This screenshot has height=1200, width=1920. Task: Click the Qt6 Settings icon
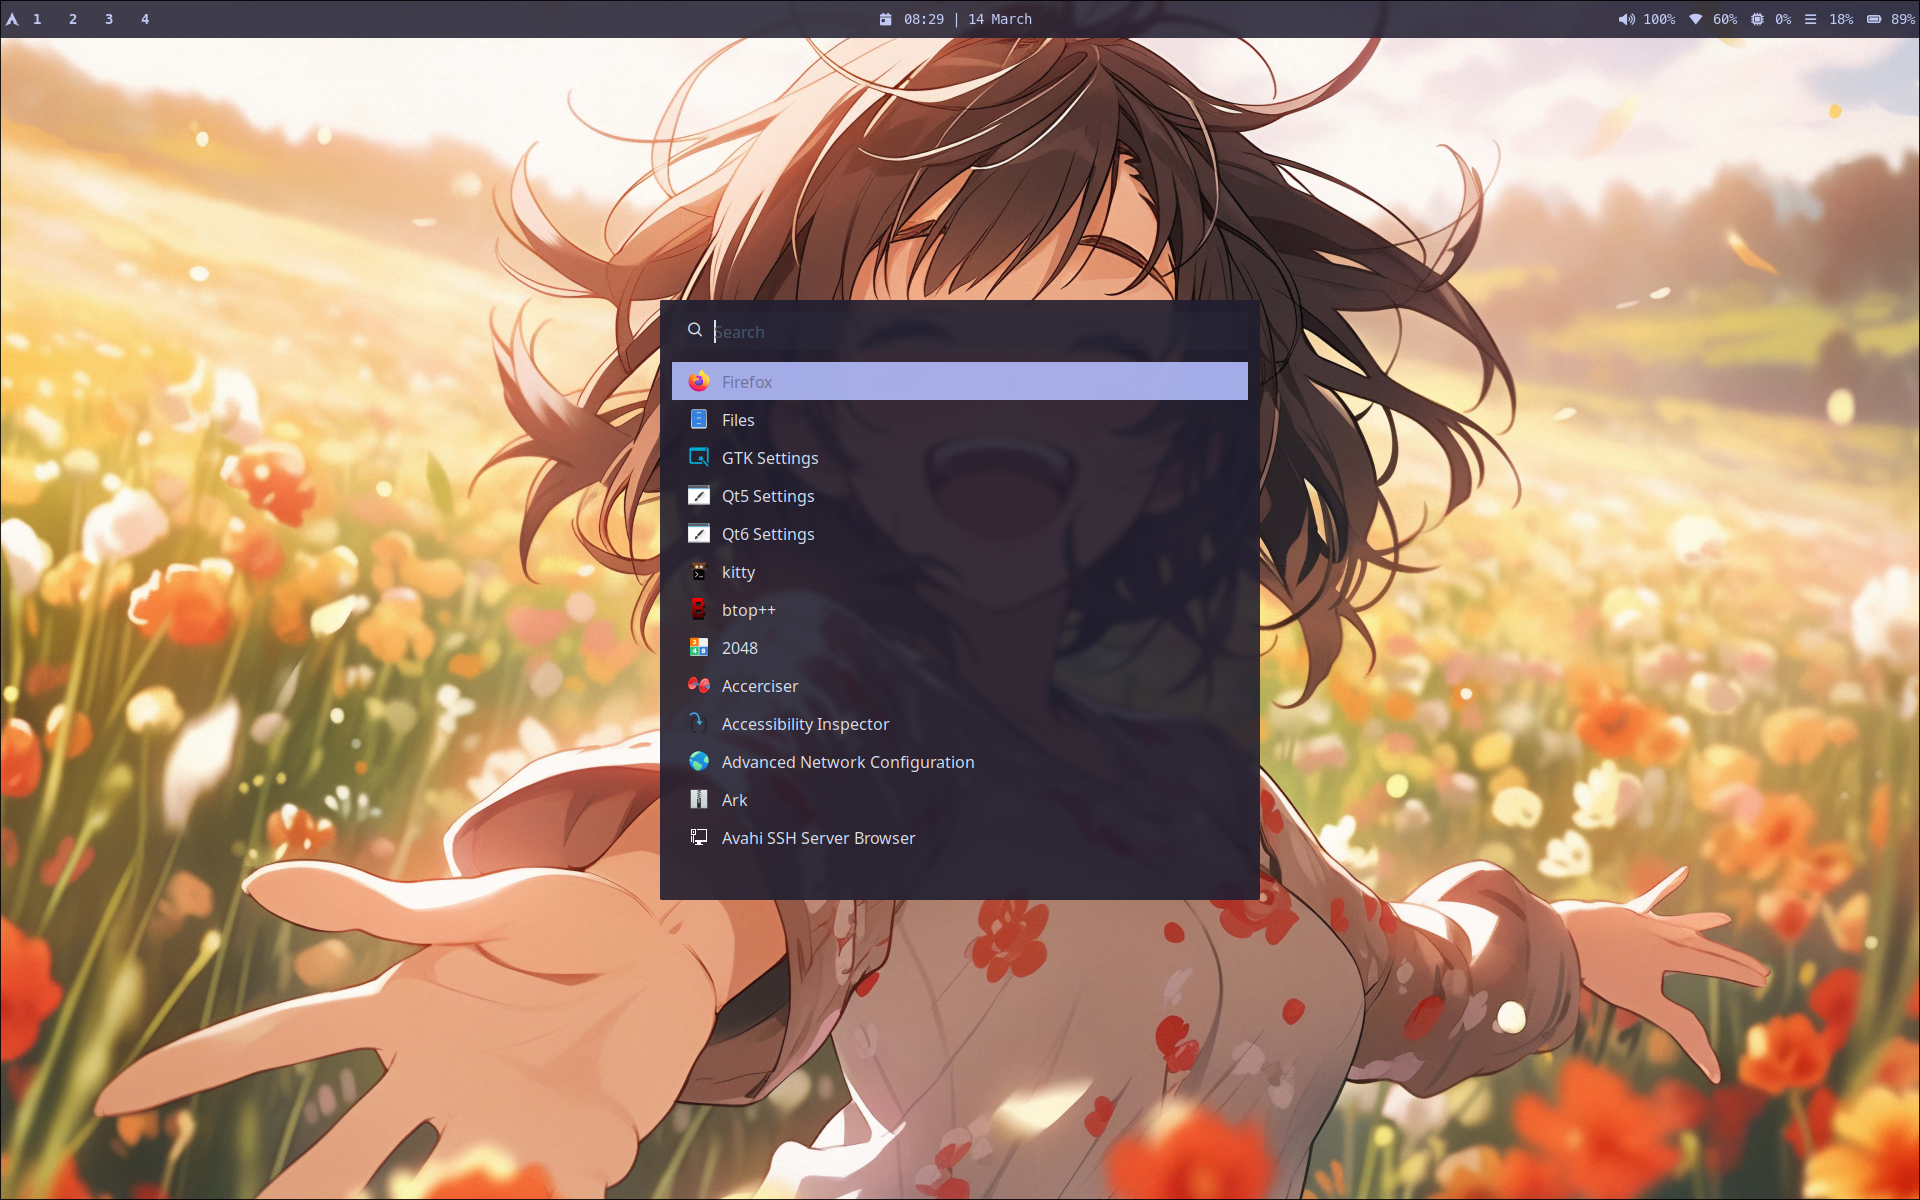click(x=699, y=533)
